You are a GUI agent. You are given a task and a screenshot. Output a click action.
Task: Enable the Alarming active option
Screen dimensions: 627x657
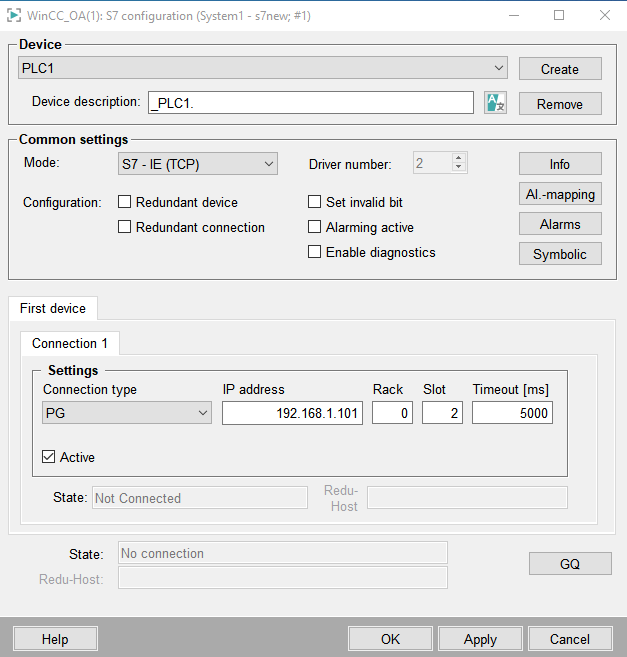[x=315, y=227]
